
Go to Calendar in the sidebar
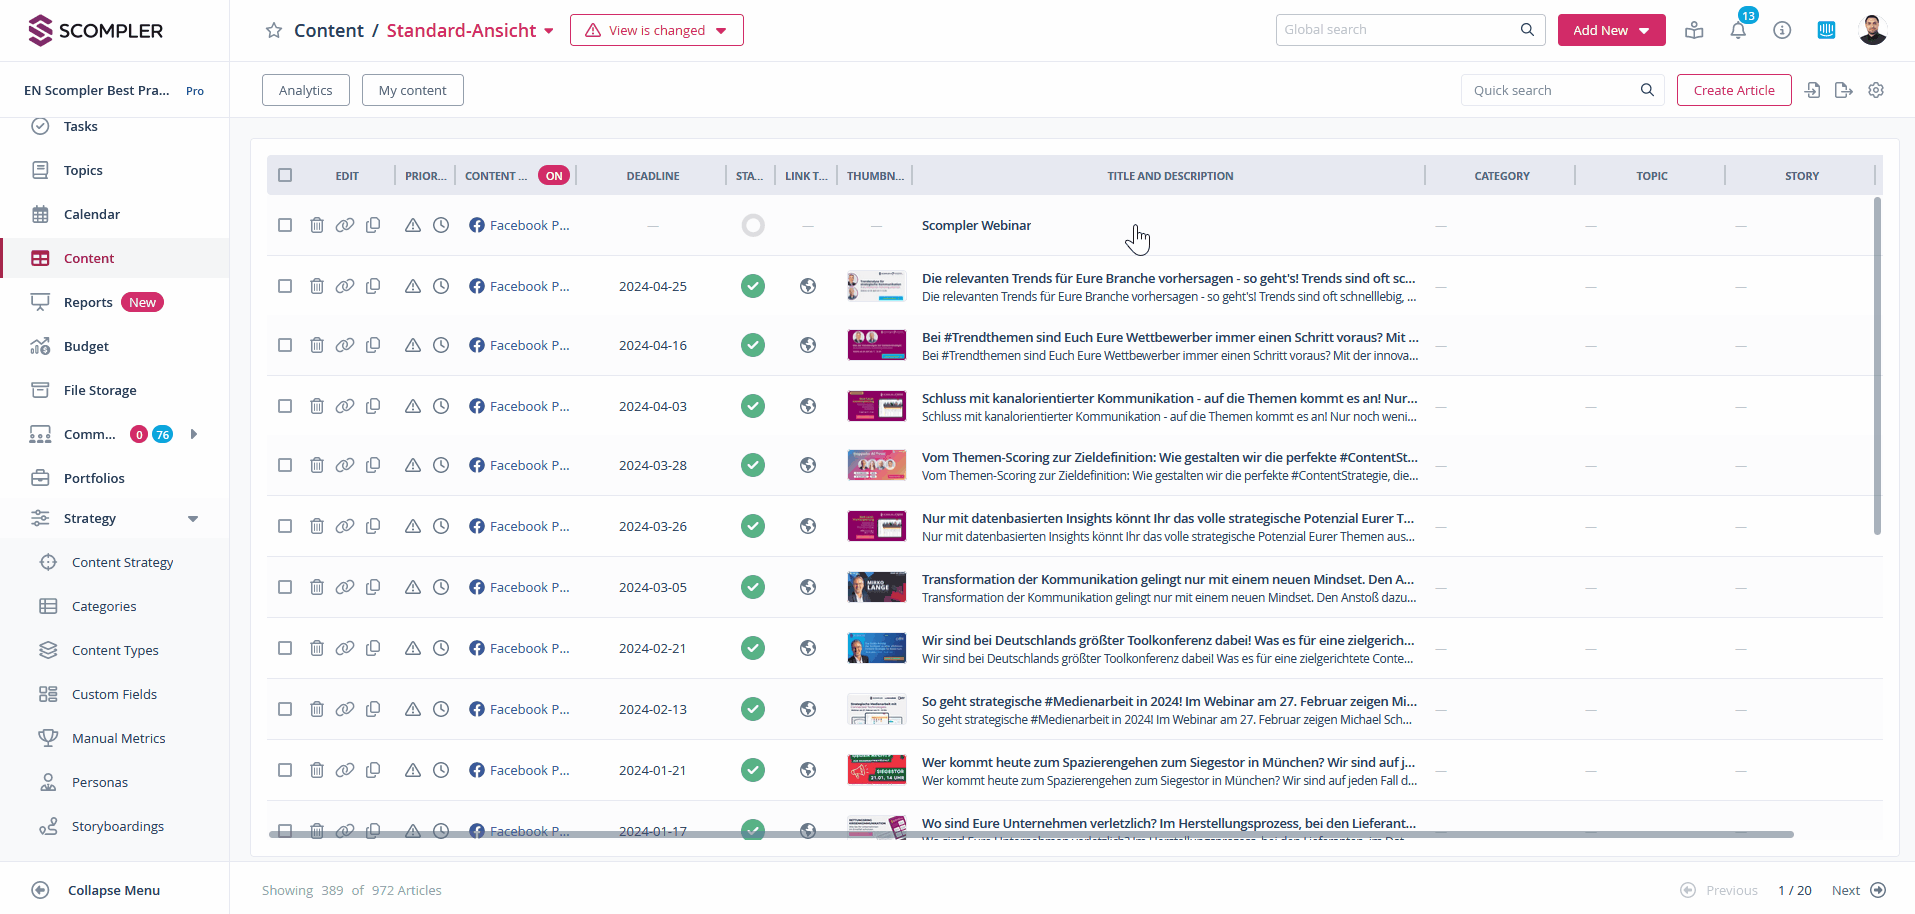click(x=91, y=215)
